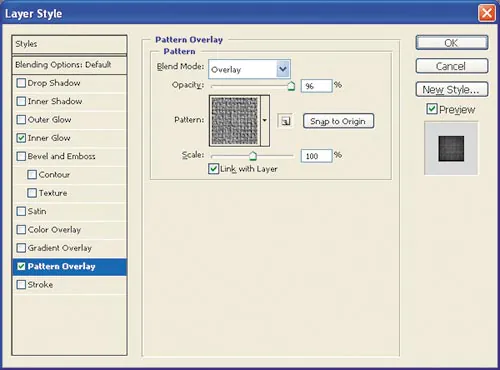The height and width of the screenshot is (370, 500).
Task: Click the Scale slider handle
Action: tap(253, 156)
